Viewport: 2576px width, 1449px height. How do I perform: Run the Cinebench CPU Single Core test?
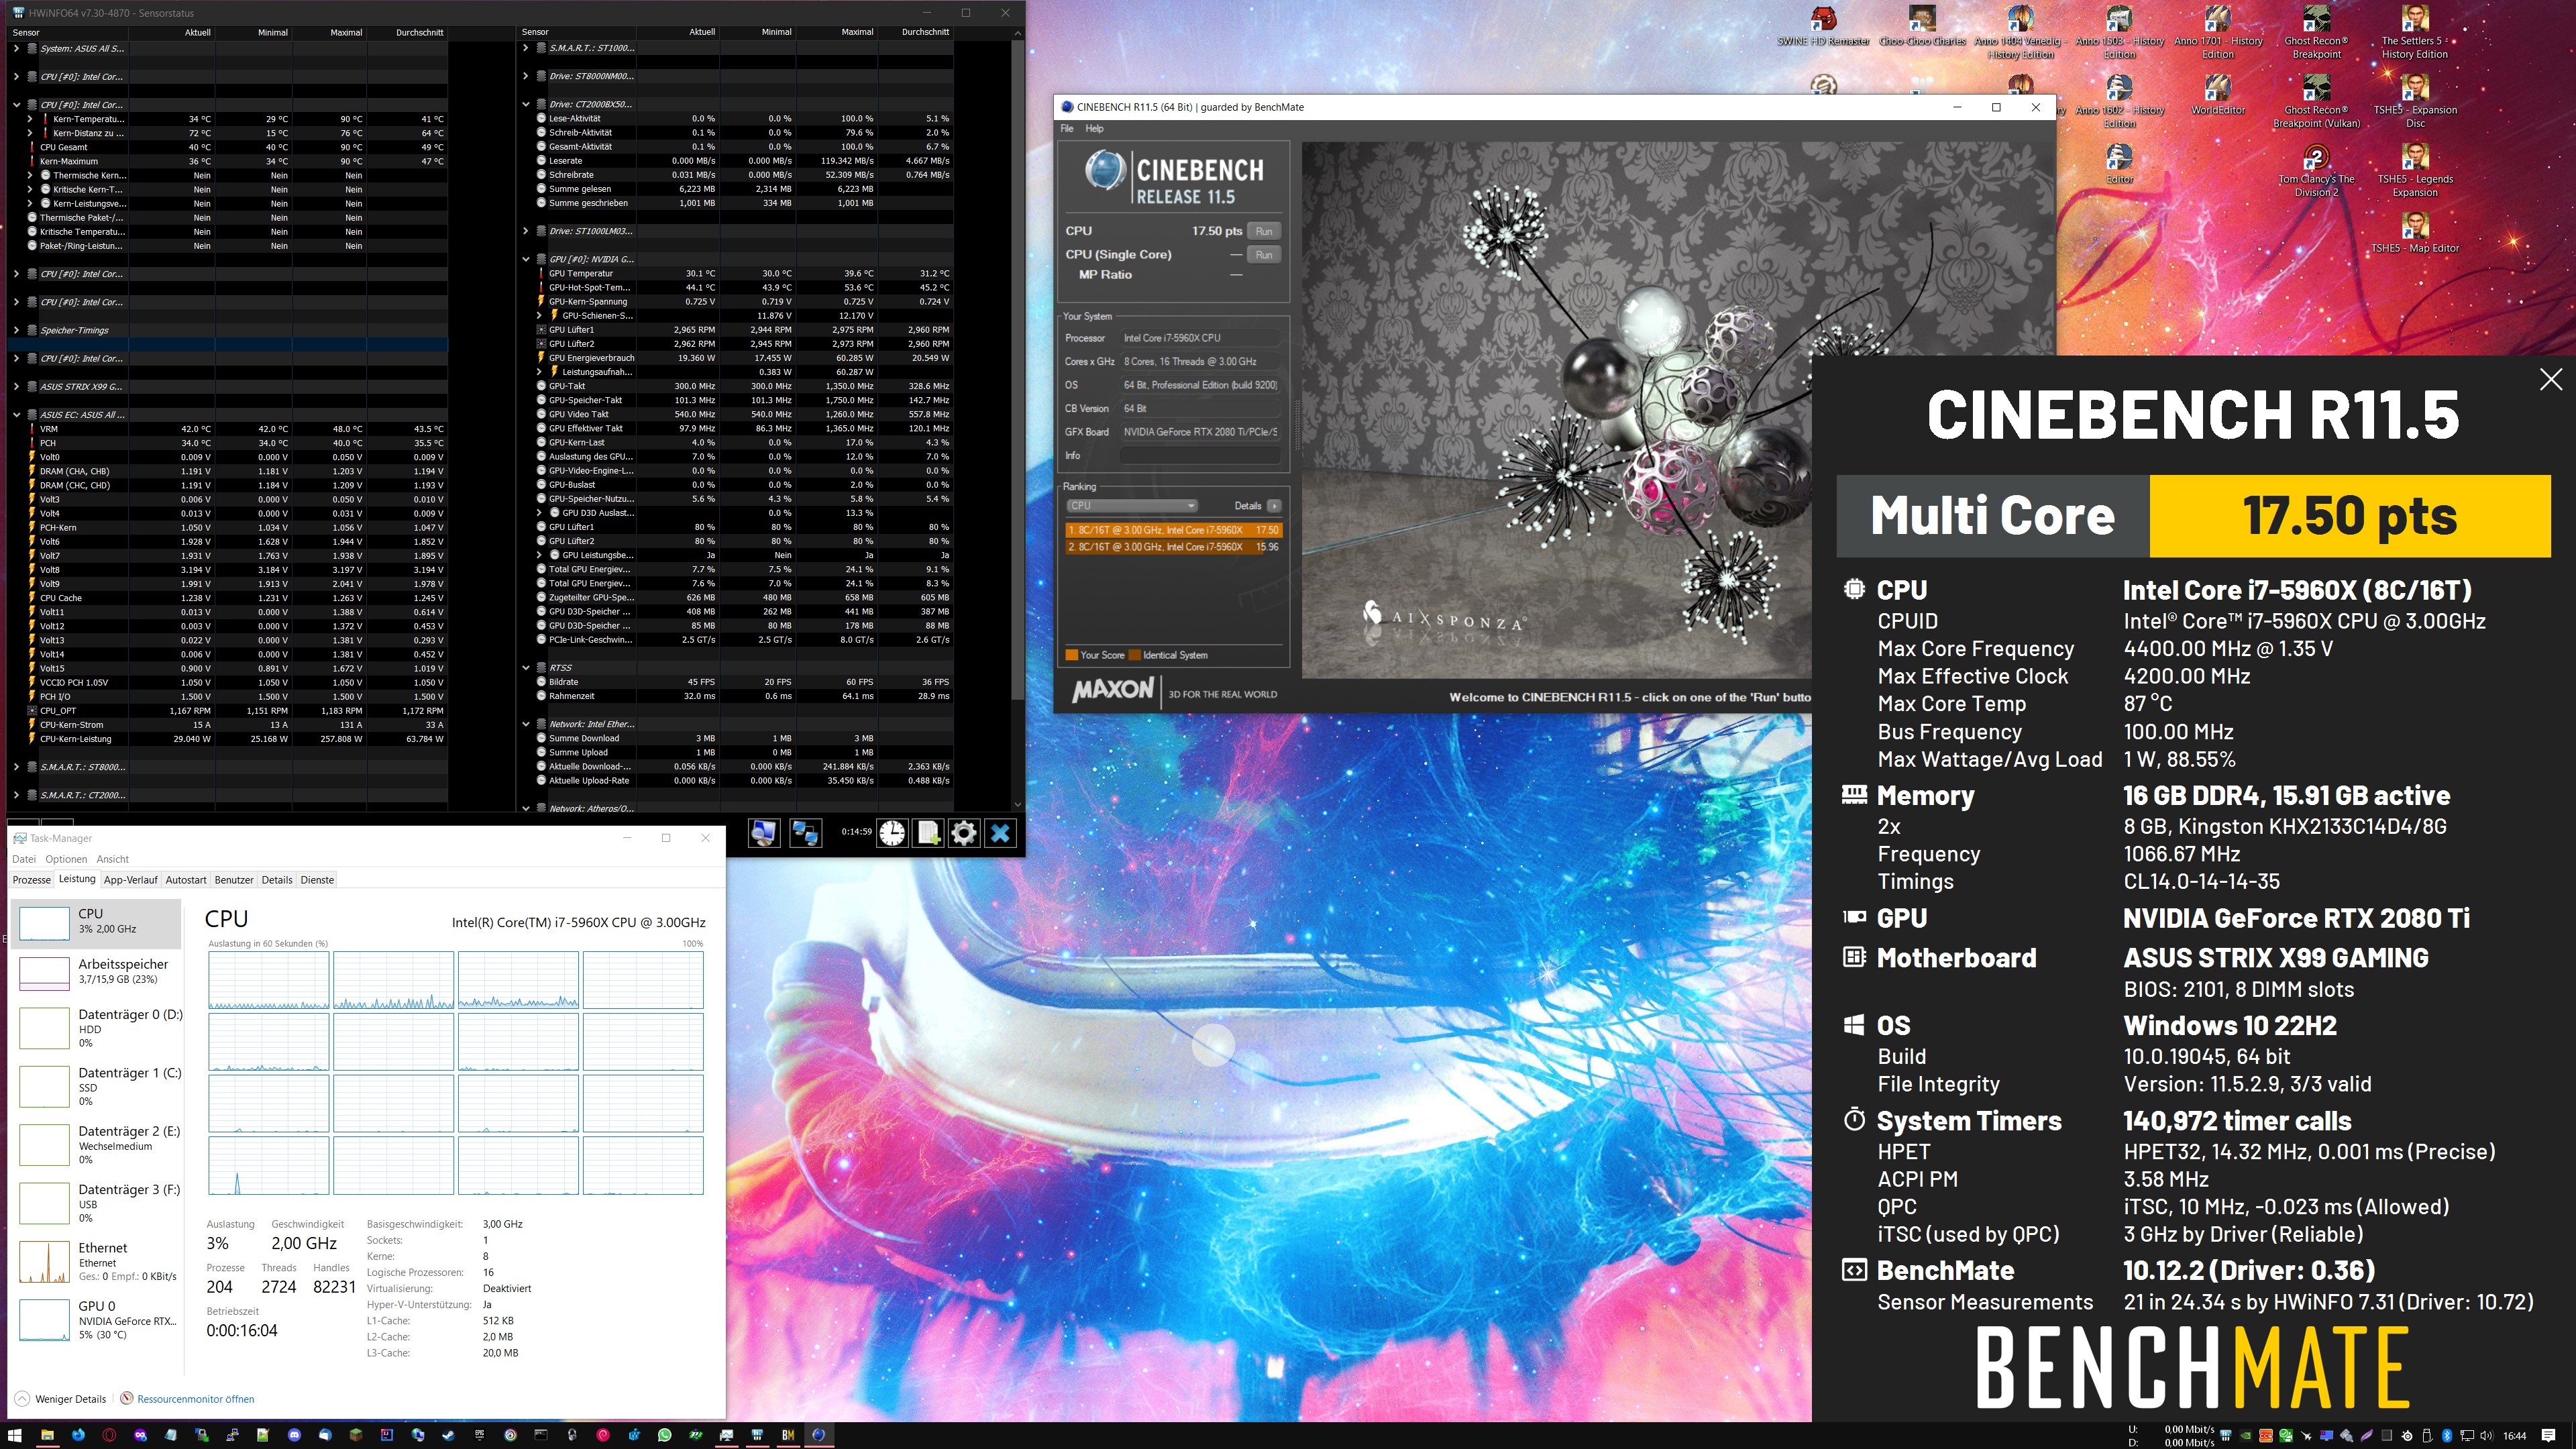[x=1264, y=255]
